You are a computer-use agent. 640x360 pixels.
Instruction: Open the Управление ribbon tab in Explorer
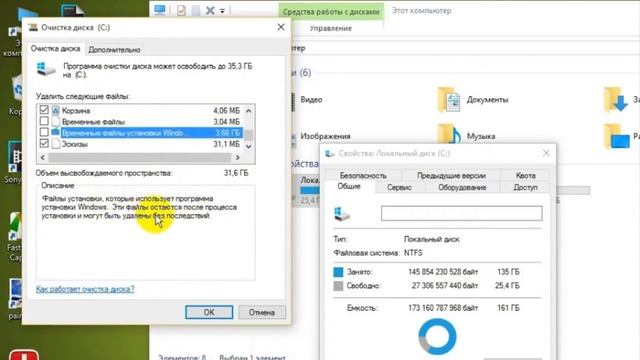pos(331,28)
